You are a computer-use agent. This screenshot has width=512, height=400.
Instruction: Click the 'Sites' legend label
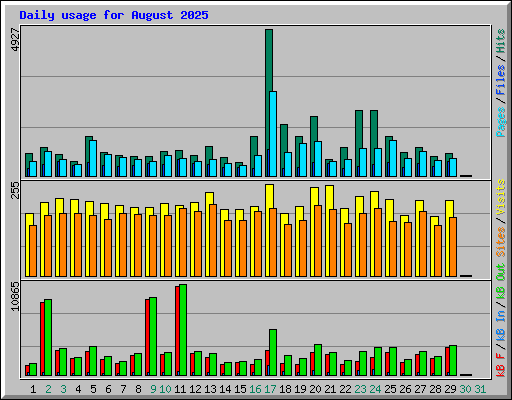click(501, 242)
